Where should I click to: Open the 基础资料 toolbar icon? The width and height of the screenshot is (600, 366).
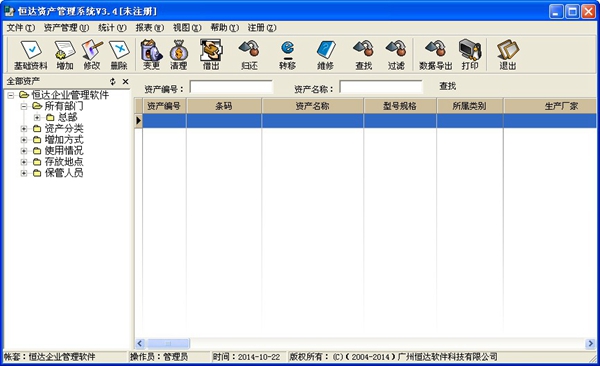(31, 55)
